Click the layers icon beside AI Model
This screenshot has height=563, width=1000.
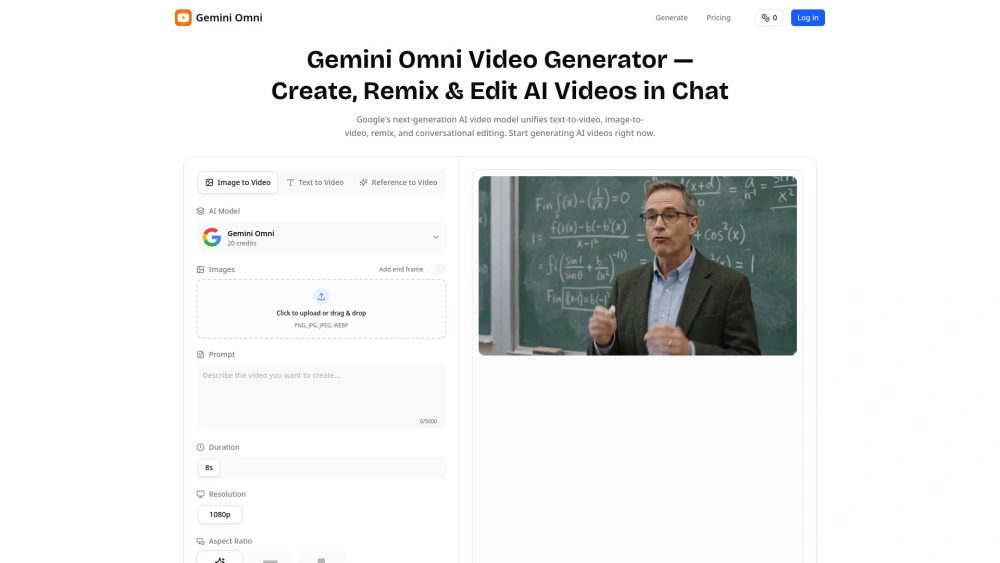click(x=200, y=211)
